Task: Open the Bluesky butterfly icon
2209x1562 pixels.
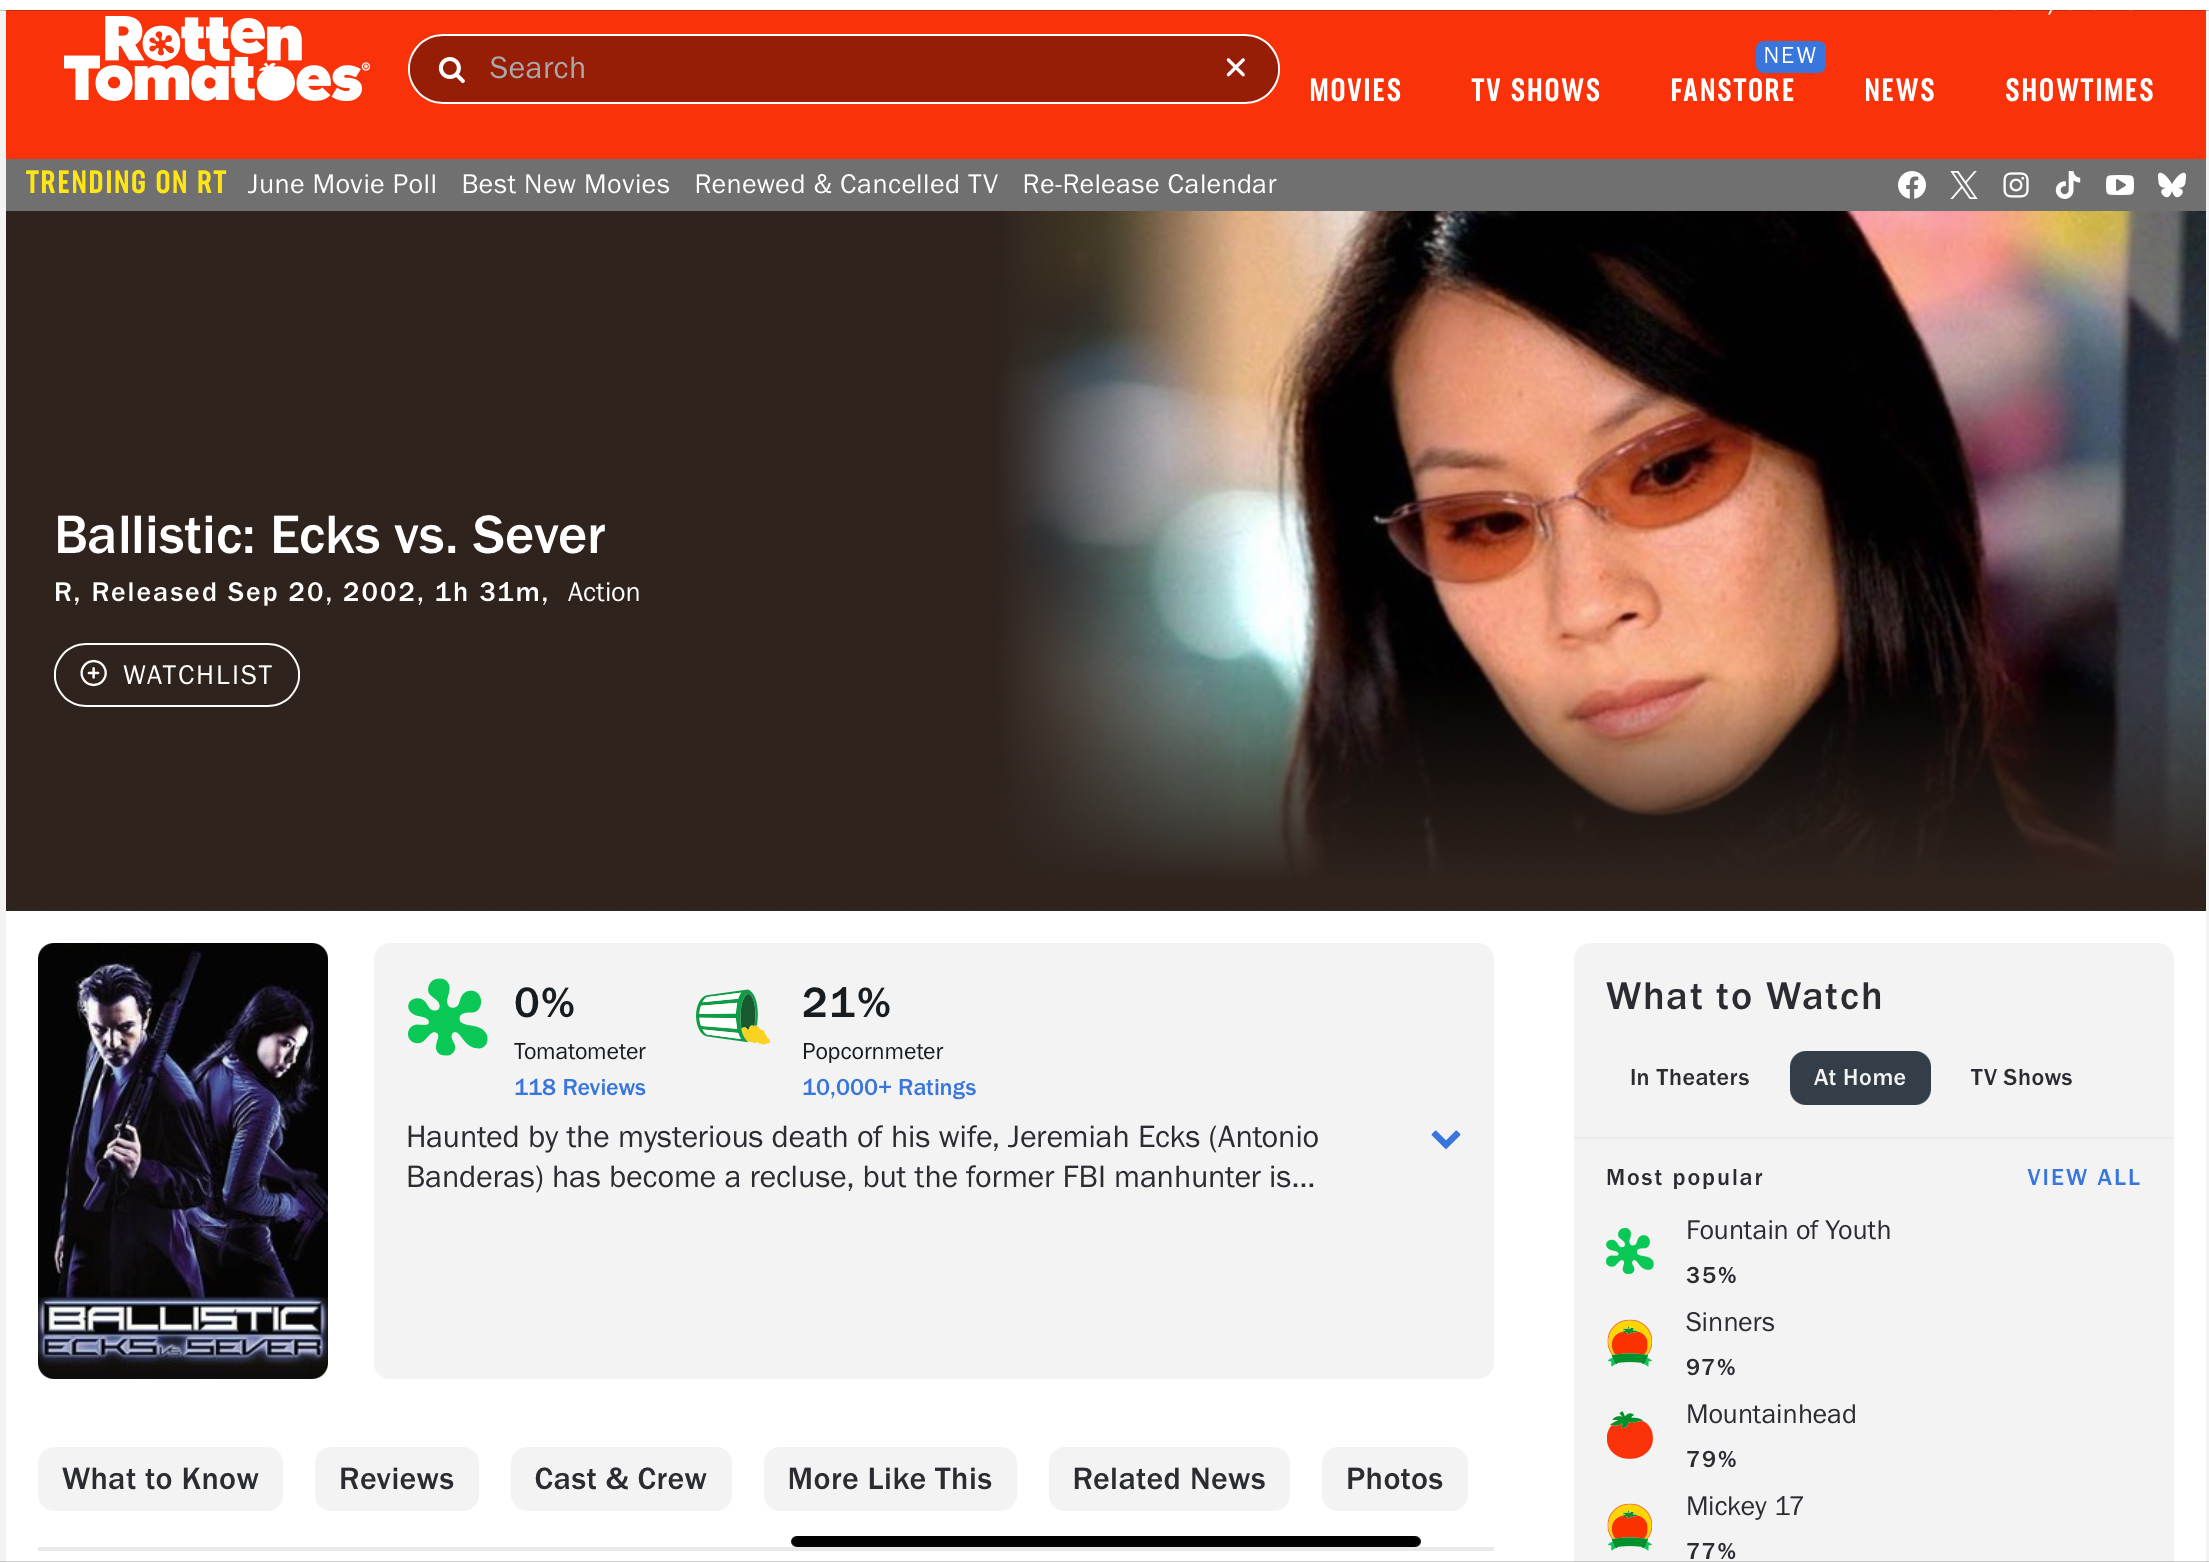Action: click(2171, 185)
